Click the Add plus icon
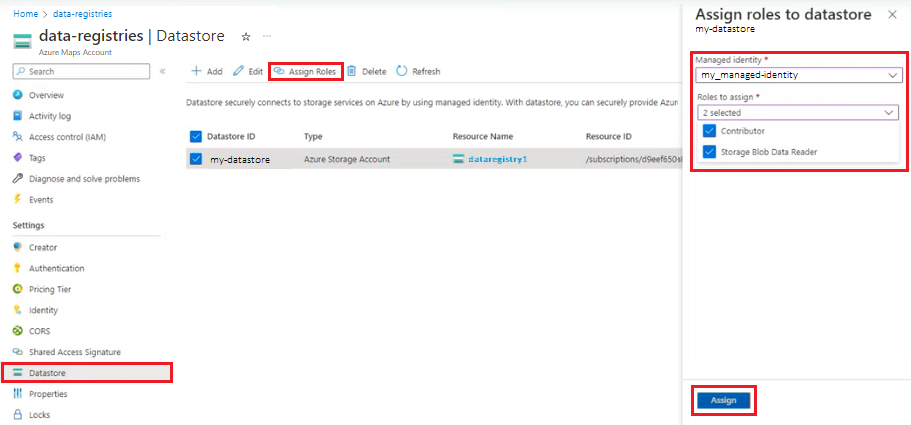This screenshot has height=425, width=911. click(x=196, y=71)
